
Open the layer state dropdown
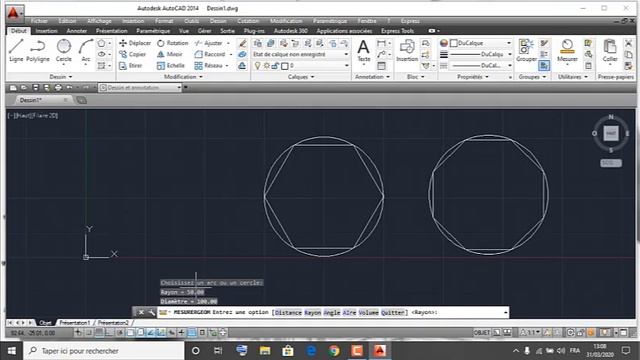coord(300,54)
